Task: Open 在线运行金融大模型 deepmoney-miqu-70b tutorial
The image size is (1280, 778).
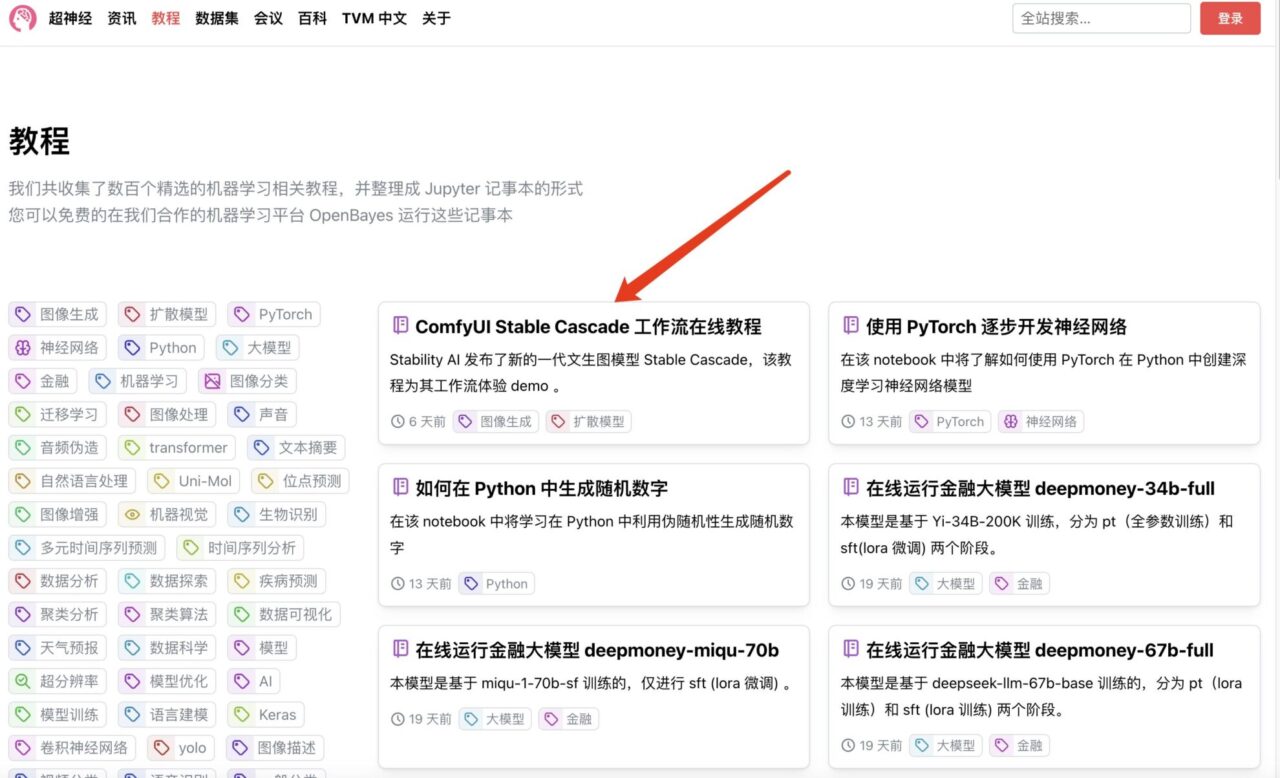Action: (596, 650)
